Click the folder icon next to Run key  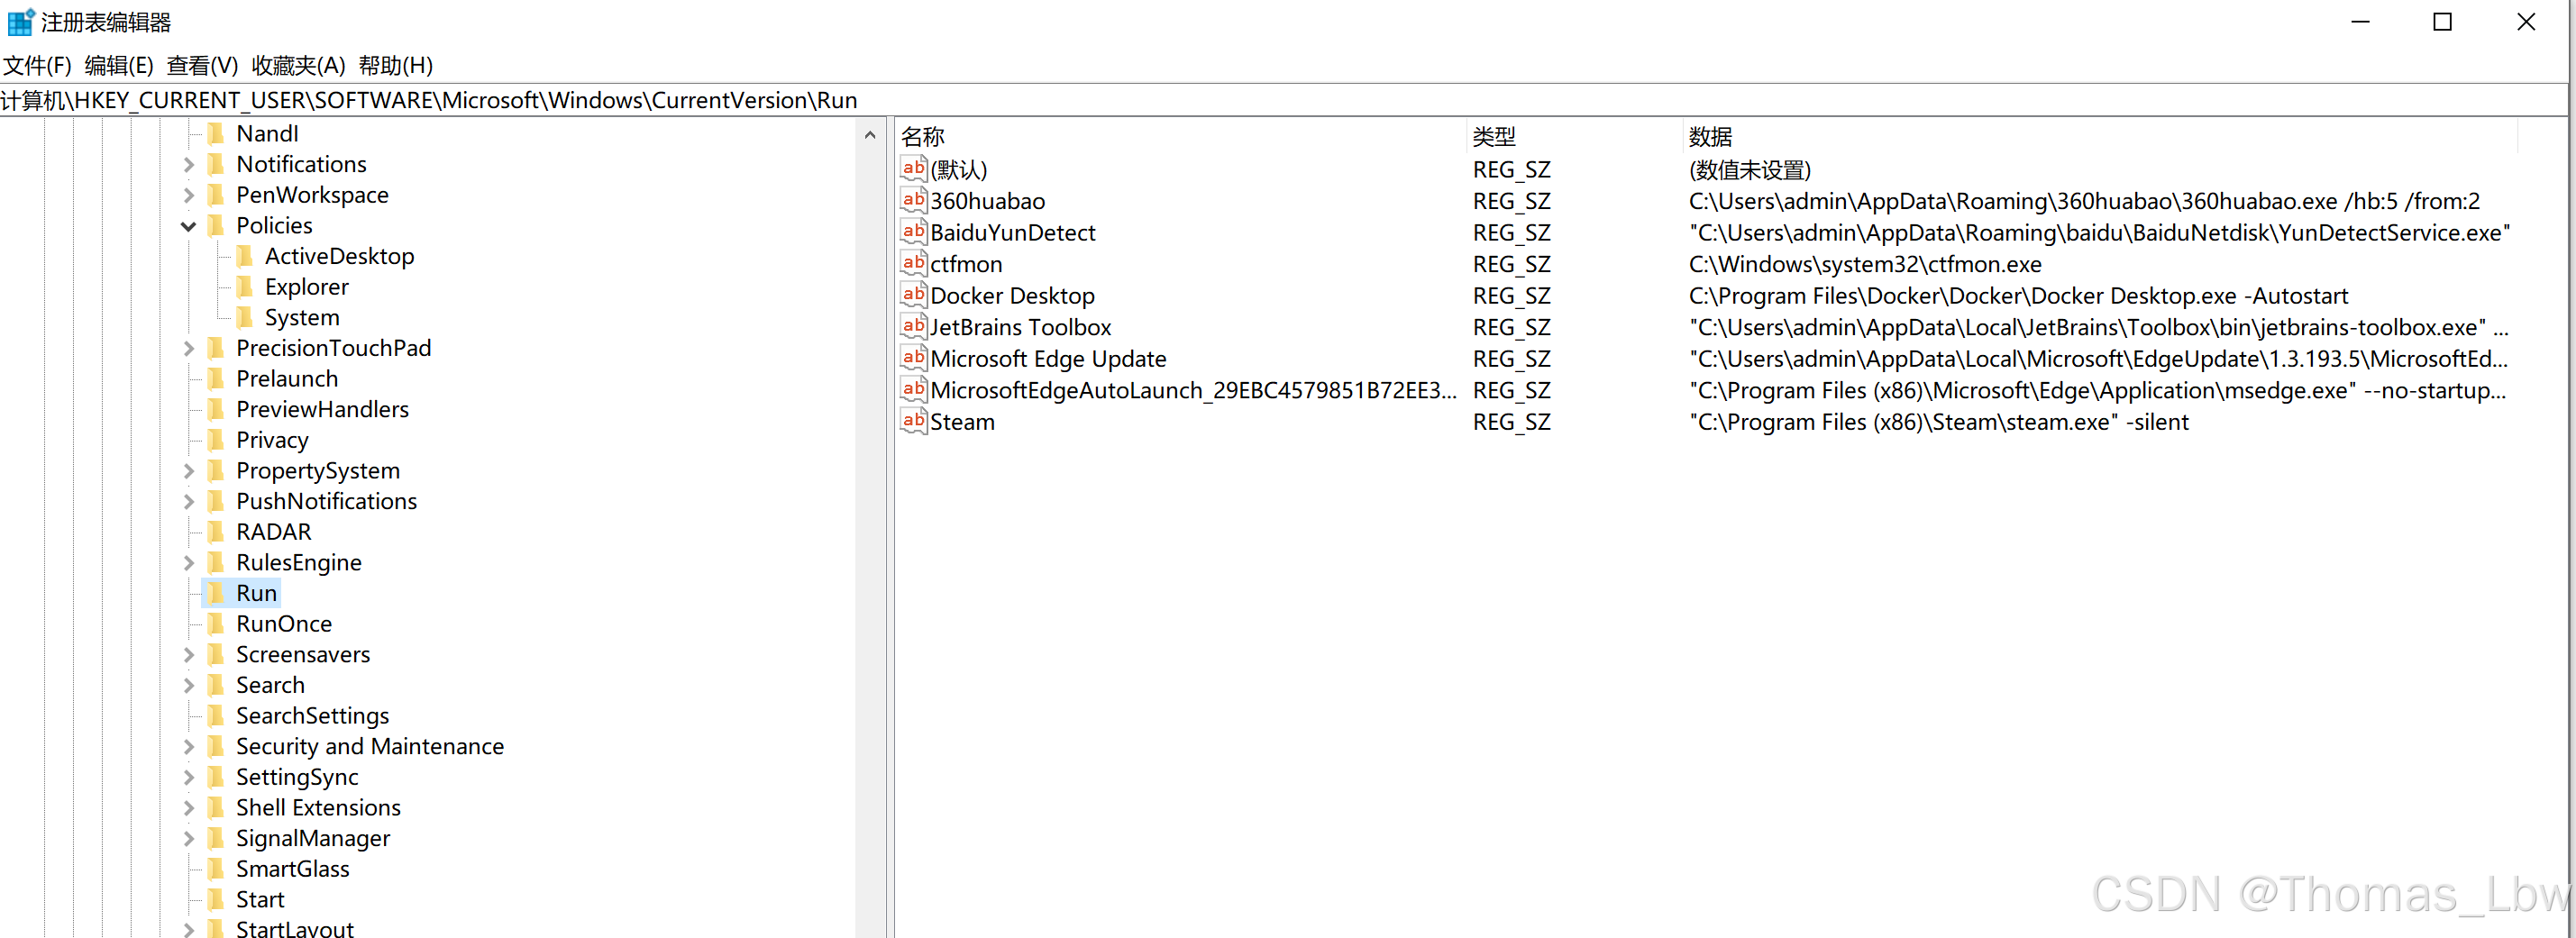pos(216,593)
